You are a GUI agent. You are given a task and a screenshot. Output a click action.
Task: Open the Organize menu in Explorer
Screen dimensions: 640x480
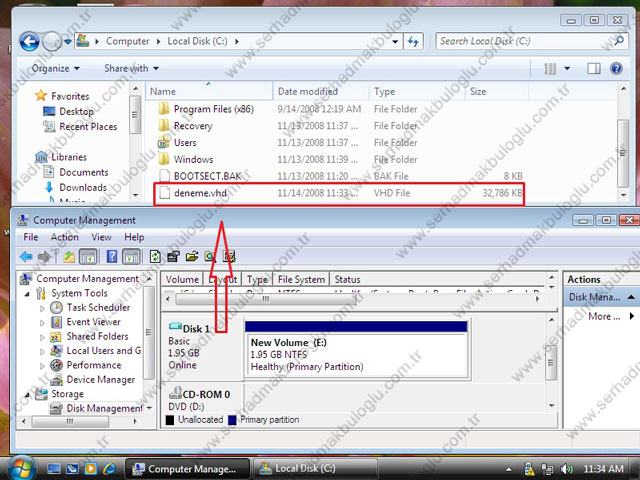pos(56,68)
